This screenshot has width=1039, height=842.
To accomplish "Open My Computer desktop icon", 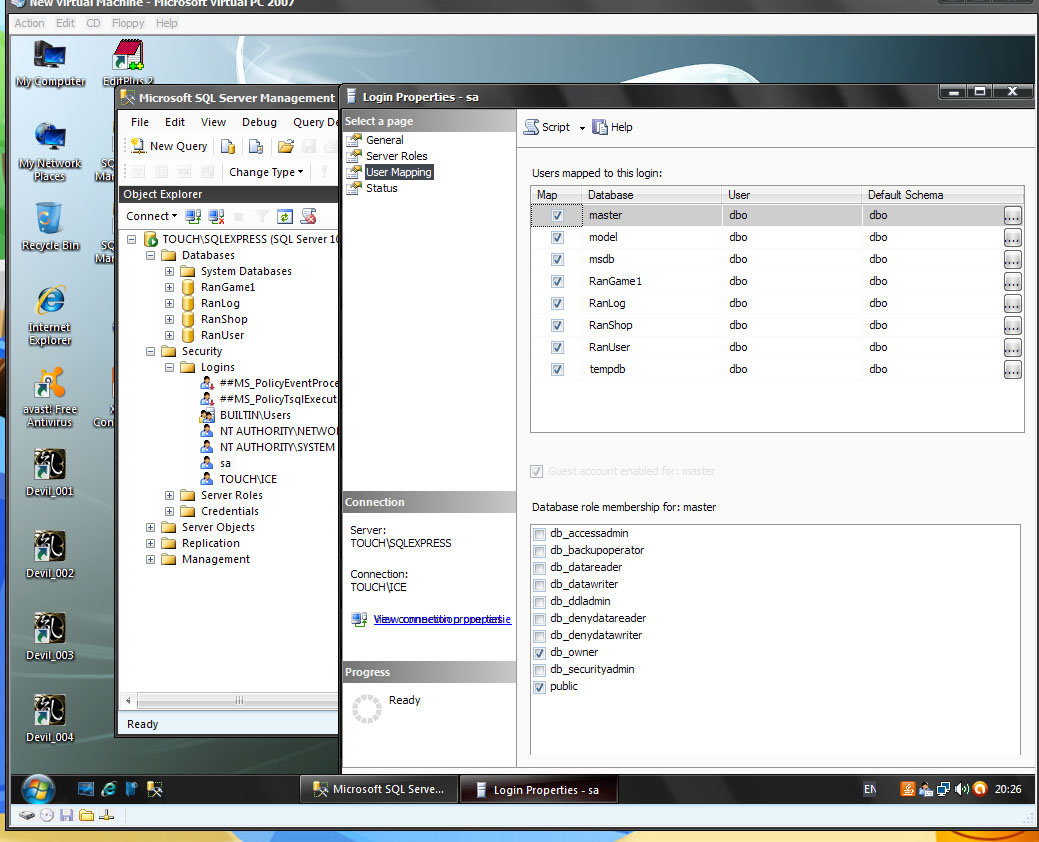I will point(50,64).
